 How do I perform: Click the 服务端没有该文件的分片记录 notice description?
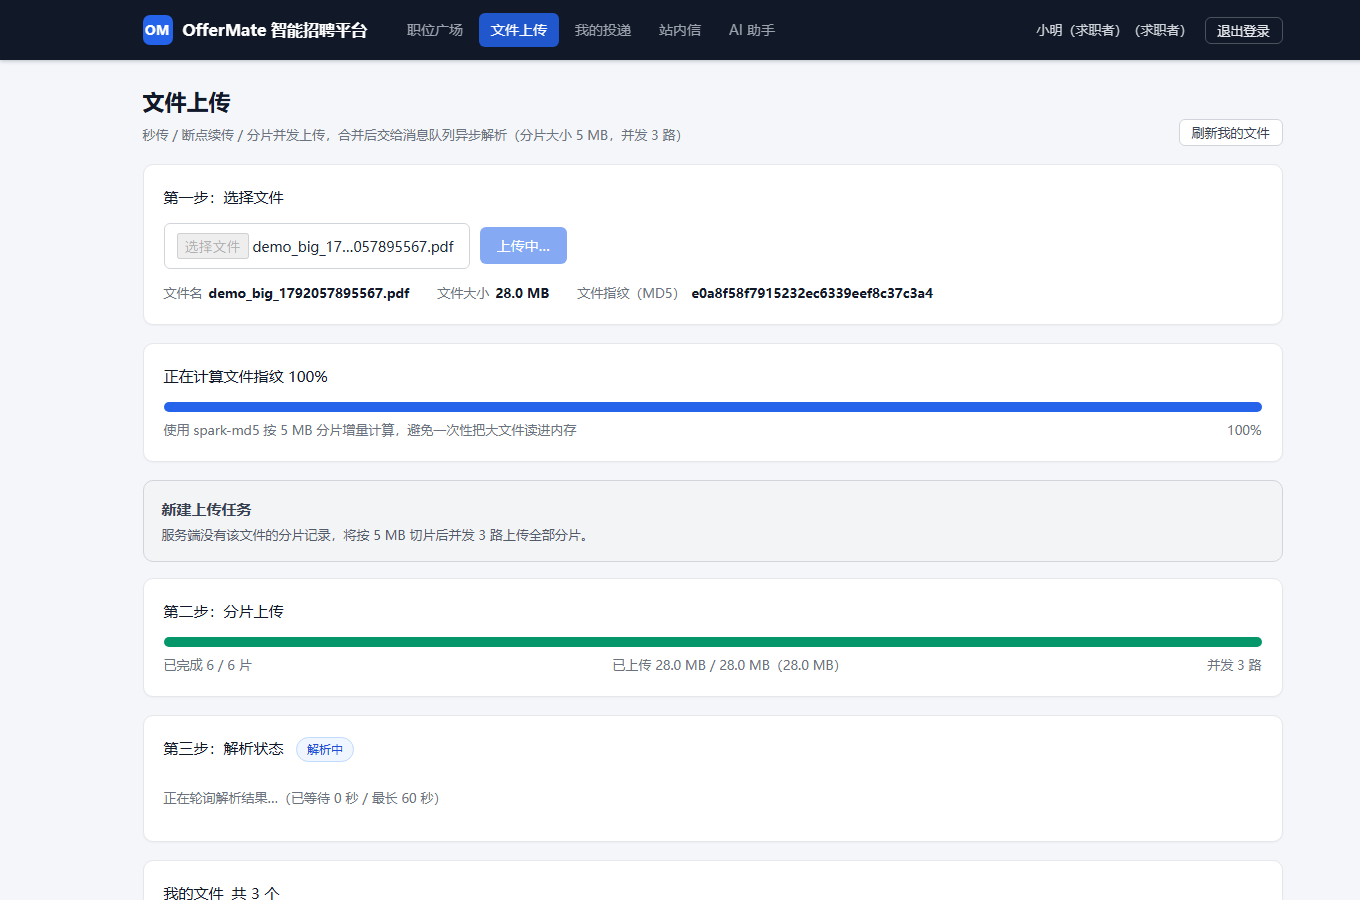coord(377,535)
